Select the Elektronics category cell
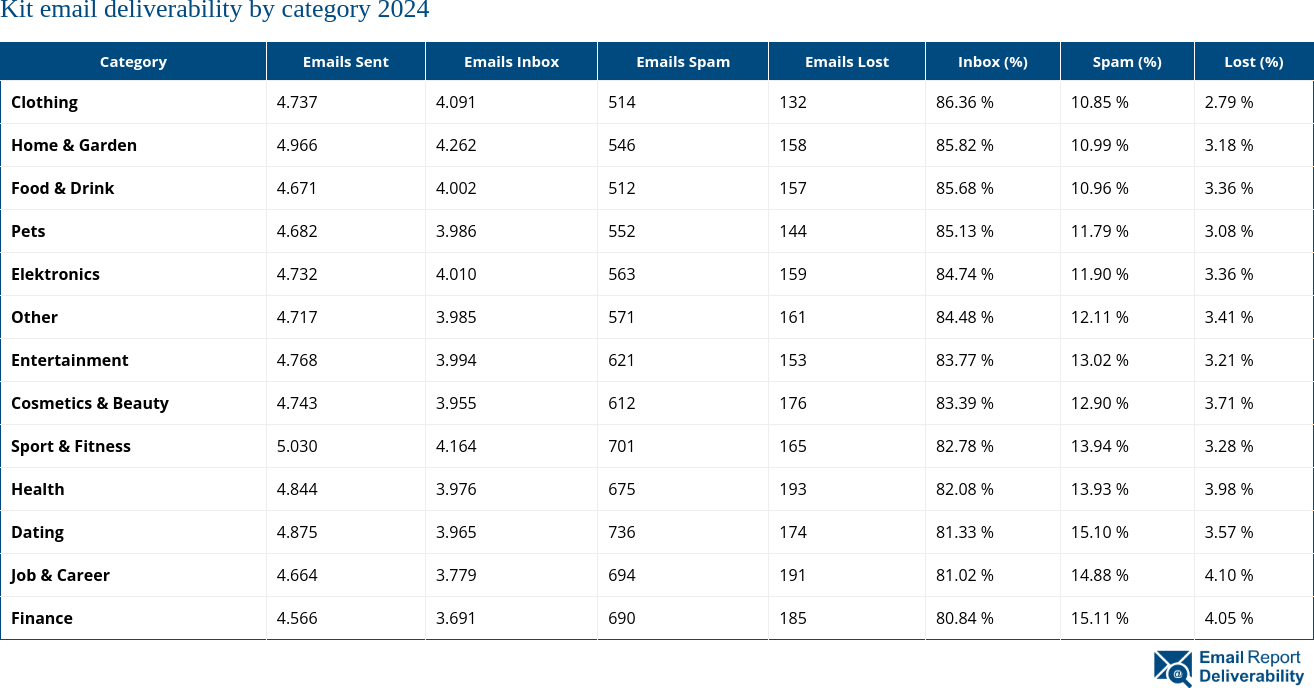The image size is (1314, 688). click(133, 274)
